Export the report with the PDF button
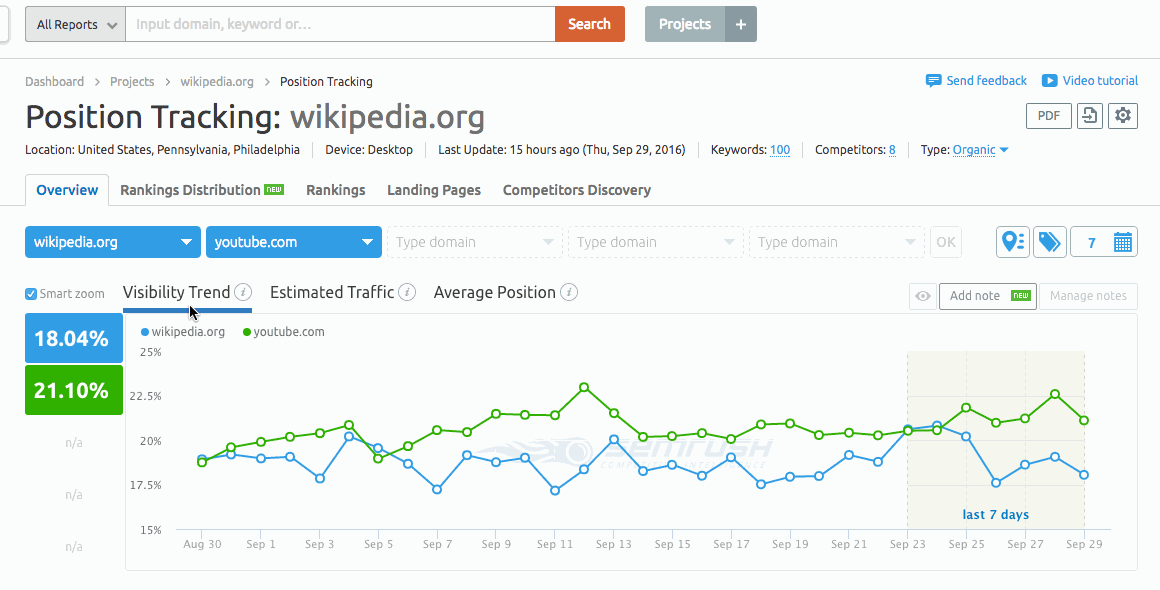The width and height of the screenshot is (1160, 590). tap(1049, 116)
